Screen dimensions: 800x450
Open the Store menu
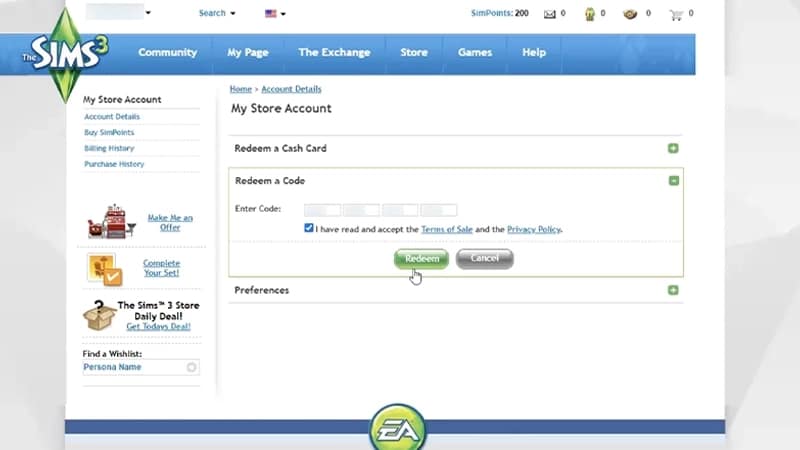414,53
